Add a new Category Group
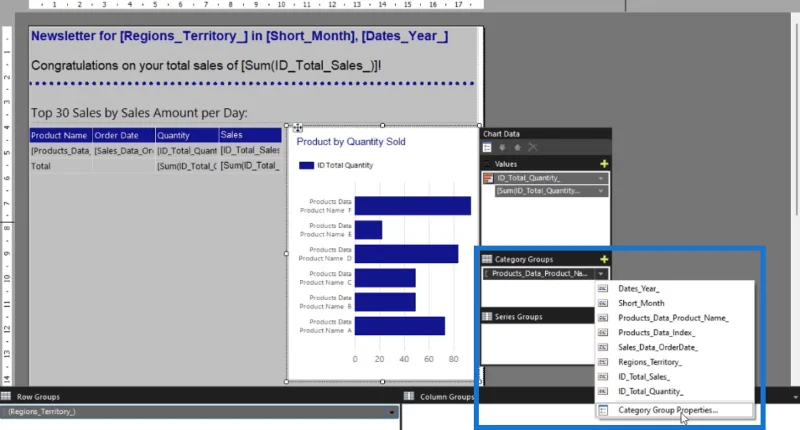Viewport: 800px width, 430px height. pyautogui.click(x=604, y=259)
